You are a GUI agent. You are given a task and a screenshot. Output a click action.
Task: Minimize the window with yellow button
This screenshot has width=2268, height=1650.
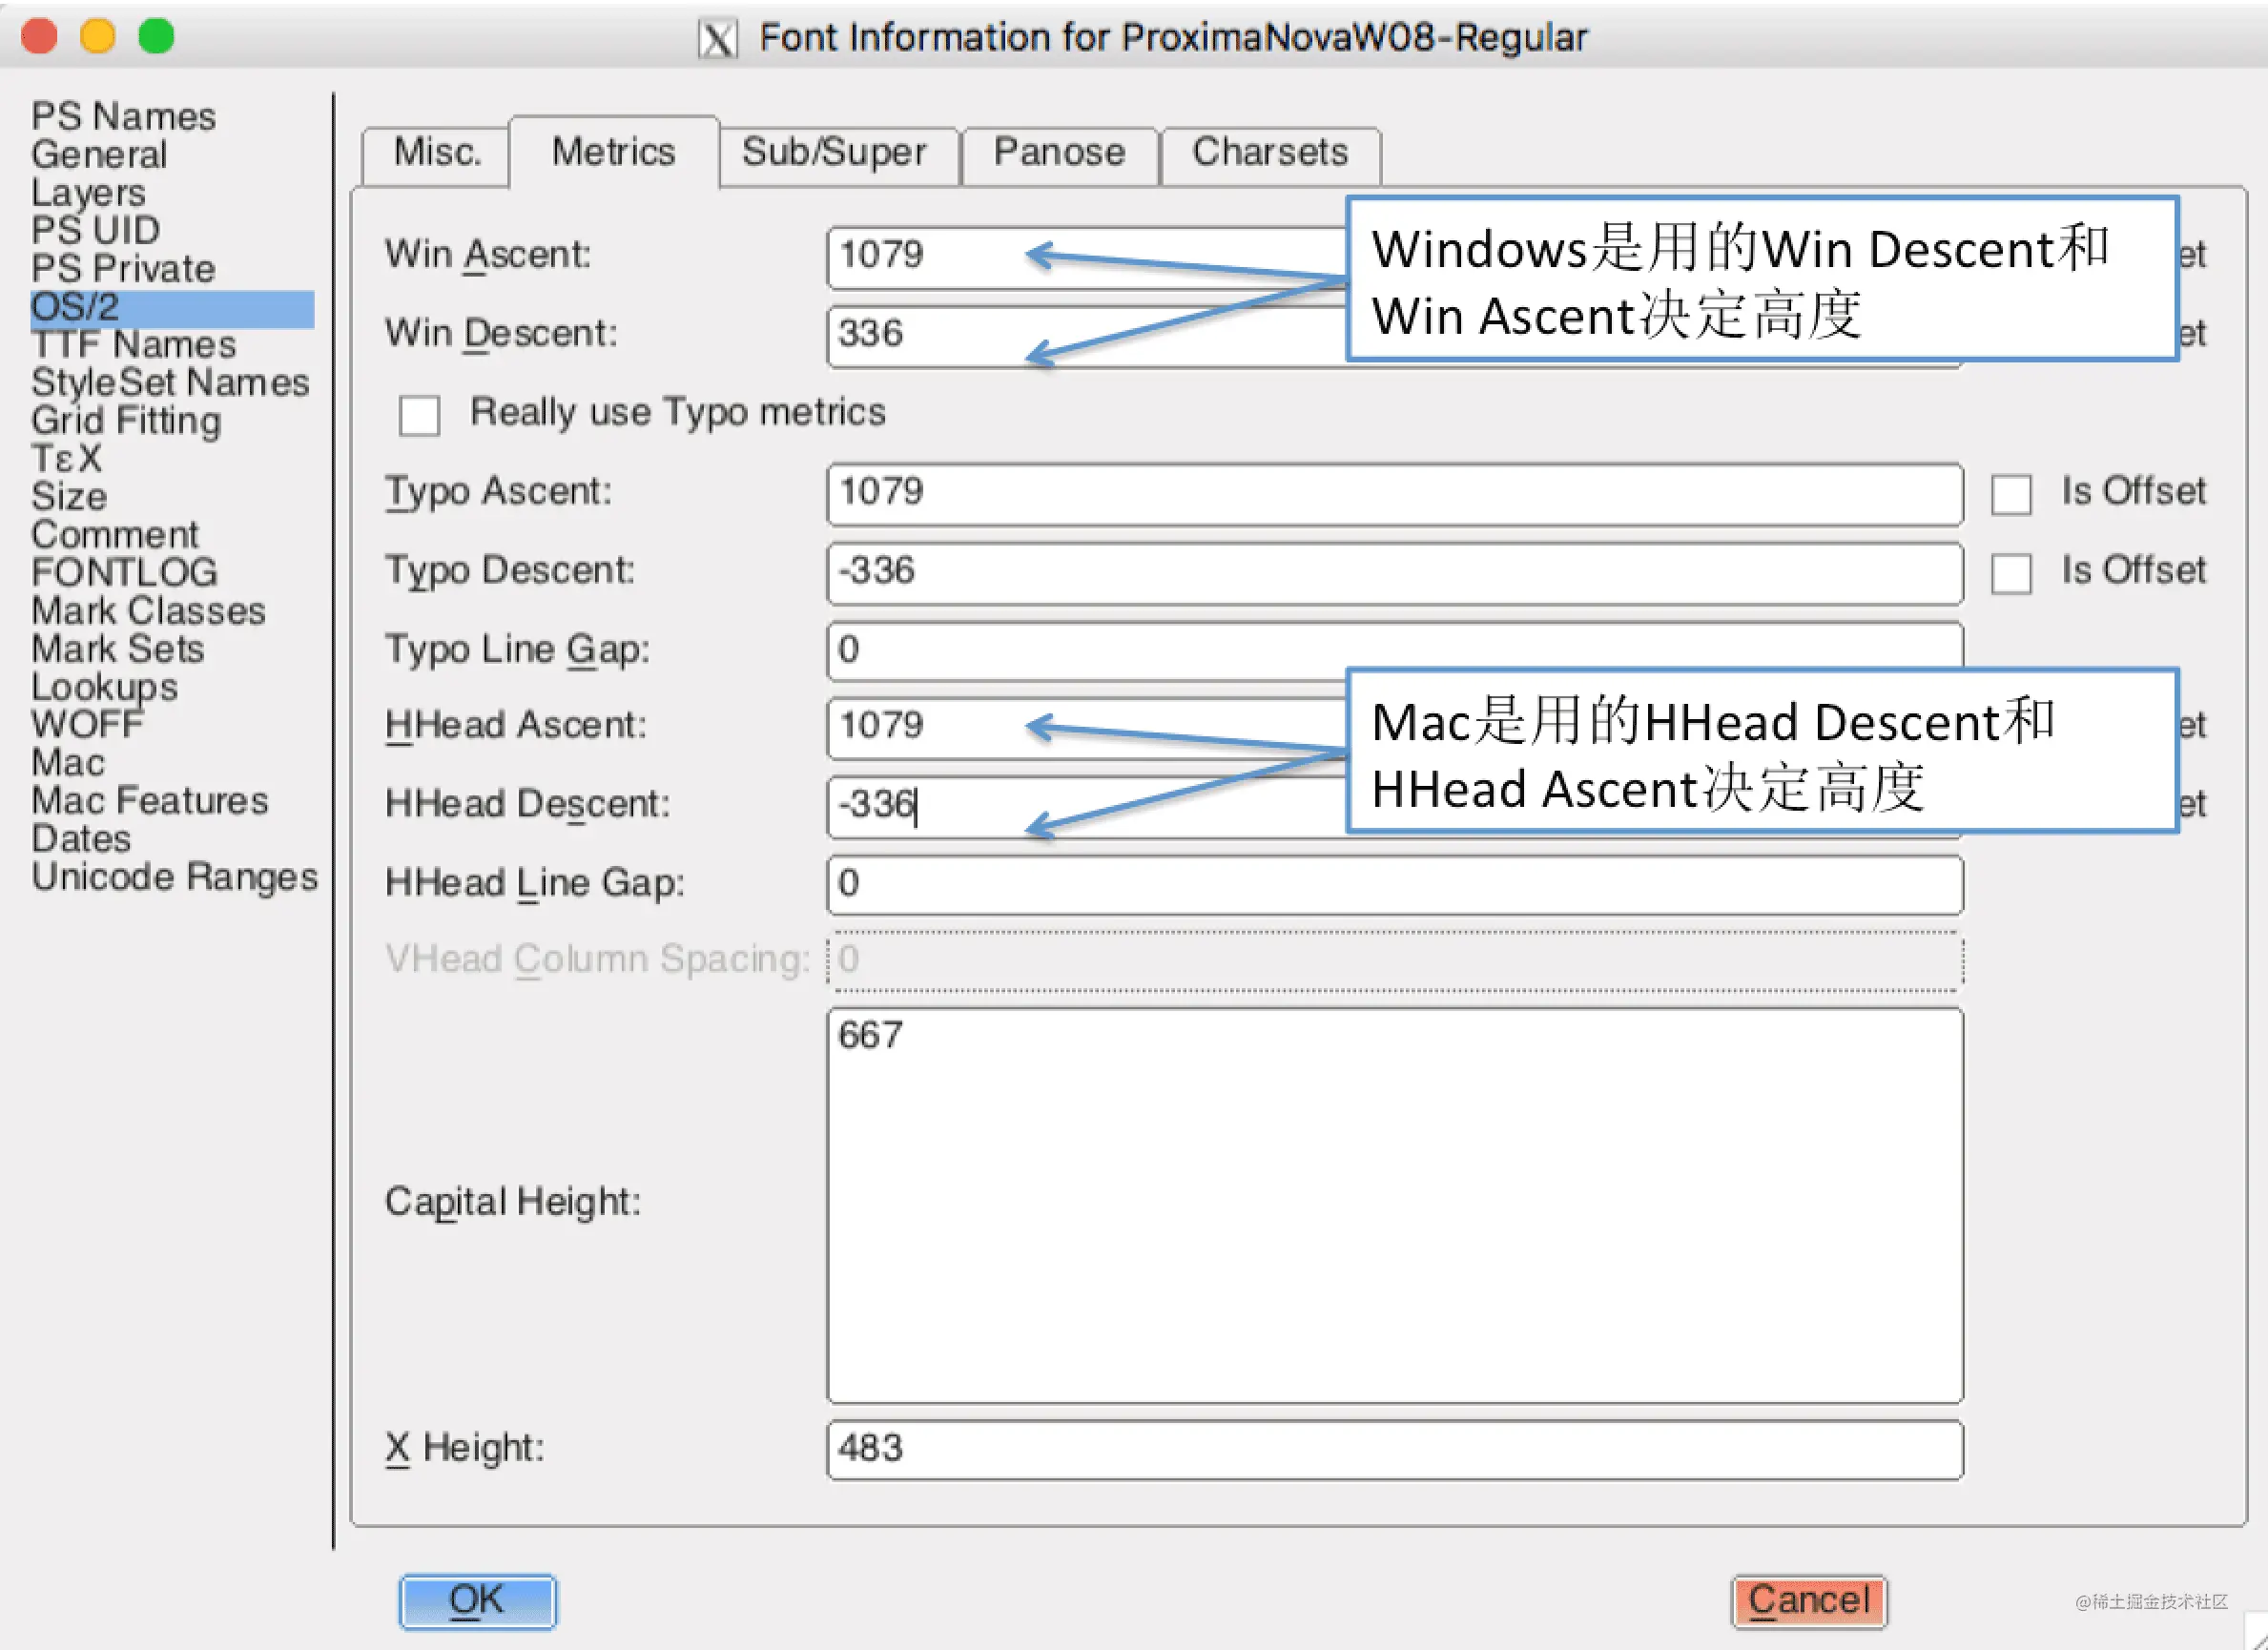click(x=98, y=36)
